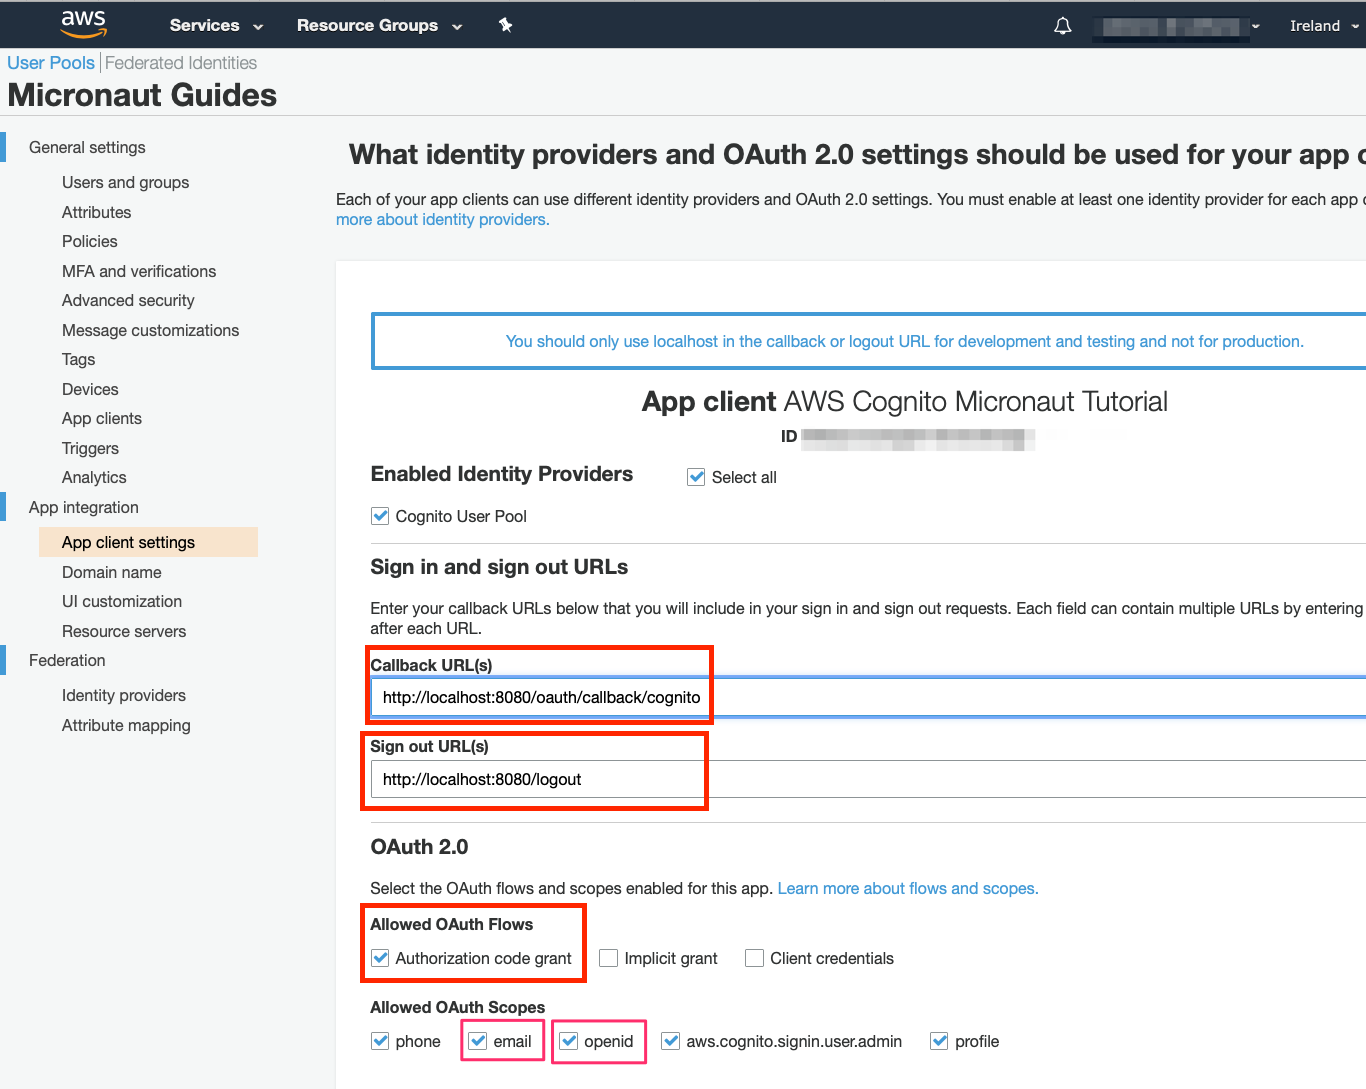1366x1089 pixels.
Task: Open the blurred account name dropdown
Action: coord(1176,27)
